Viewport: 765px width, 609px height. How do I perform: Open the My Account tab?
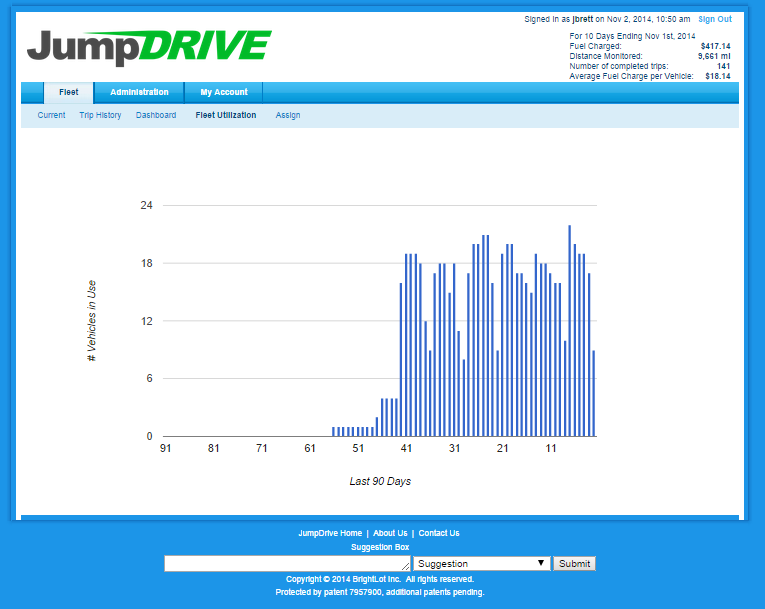(224, 92)
